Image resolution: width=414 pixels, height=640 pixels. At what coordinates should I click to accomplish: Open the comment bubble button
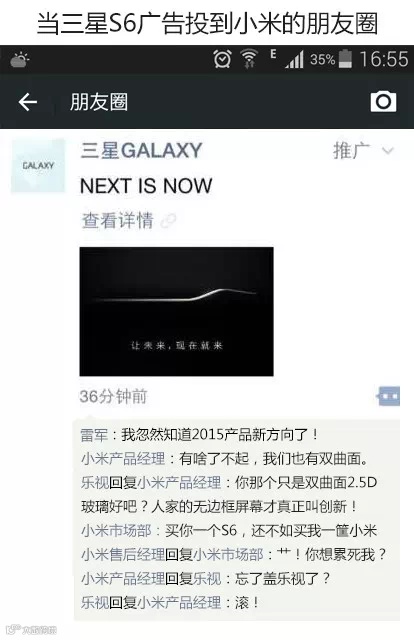pos(388,396)
